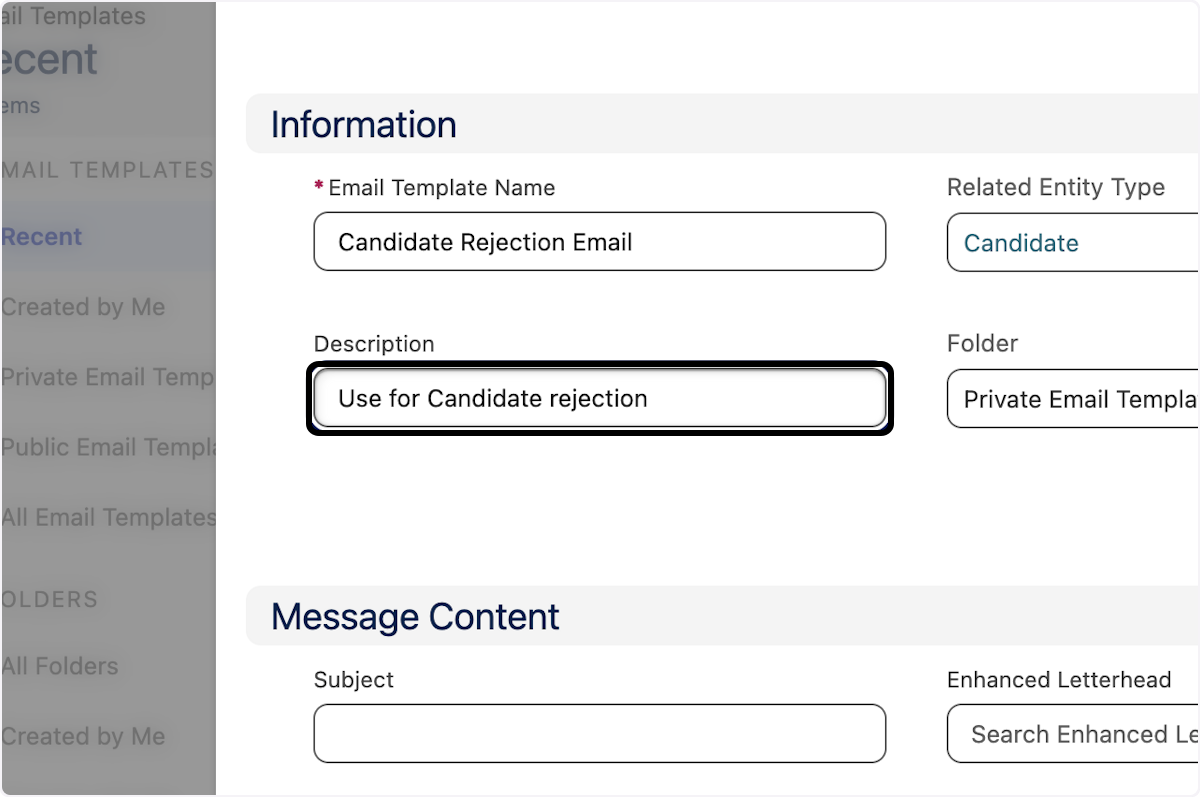Click the Email Template Name label
Image resolution: width=1200 pixels, height=797 pixels.
click(x=441, y=188)
